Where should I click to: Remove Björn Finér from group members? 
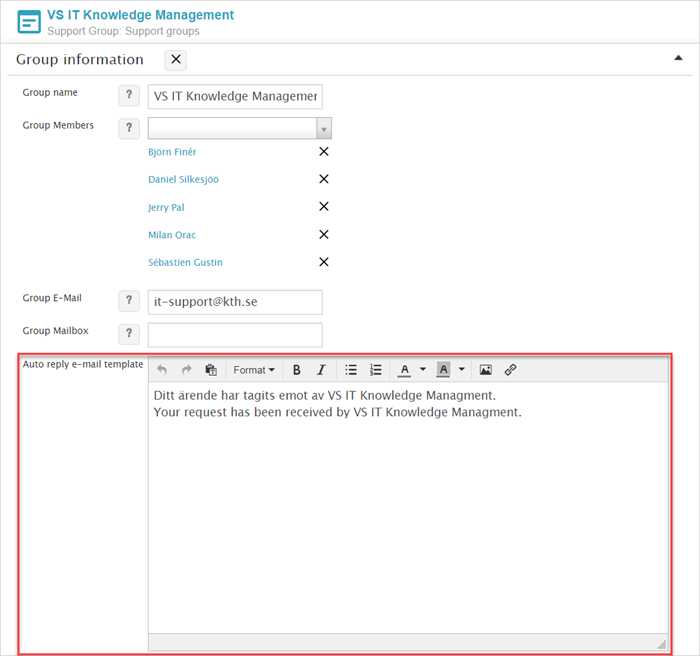(324, 152)
